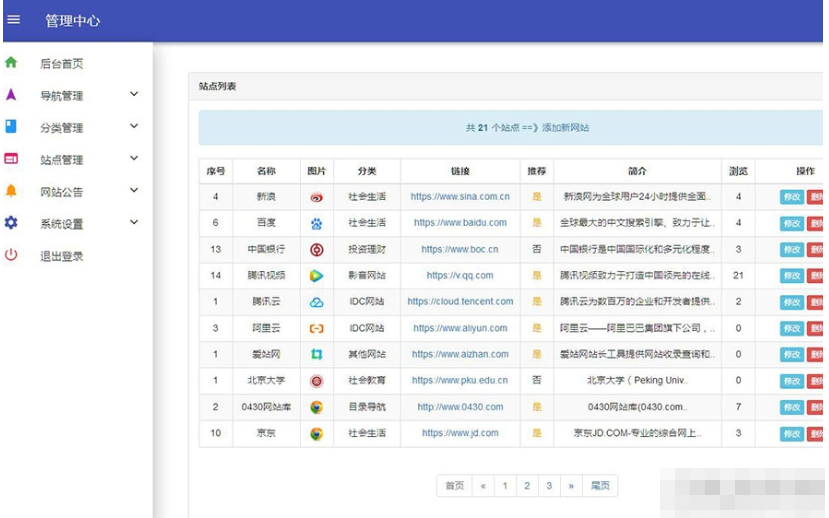This screenshot has height=518, width=829.
Task: Click the purple navigation arrow icon
Action: [11, 95]
